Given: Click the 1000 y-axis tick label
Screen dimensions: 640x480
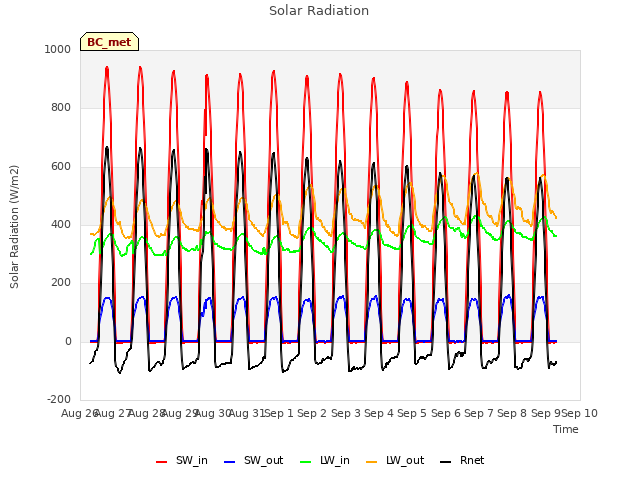Looking at the screenshot, I should (x=58, y=49).
